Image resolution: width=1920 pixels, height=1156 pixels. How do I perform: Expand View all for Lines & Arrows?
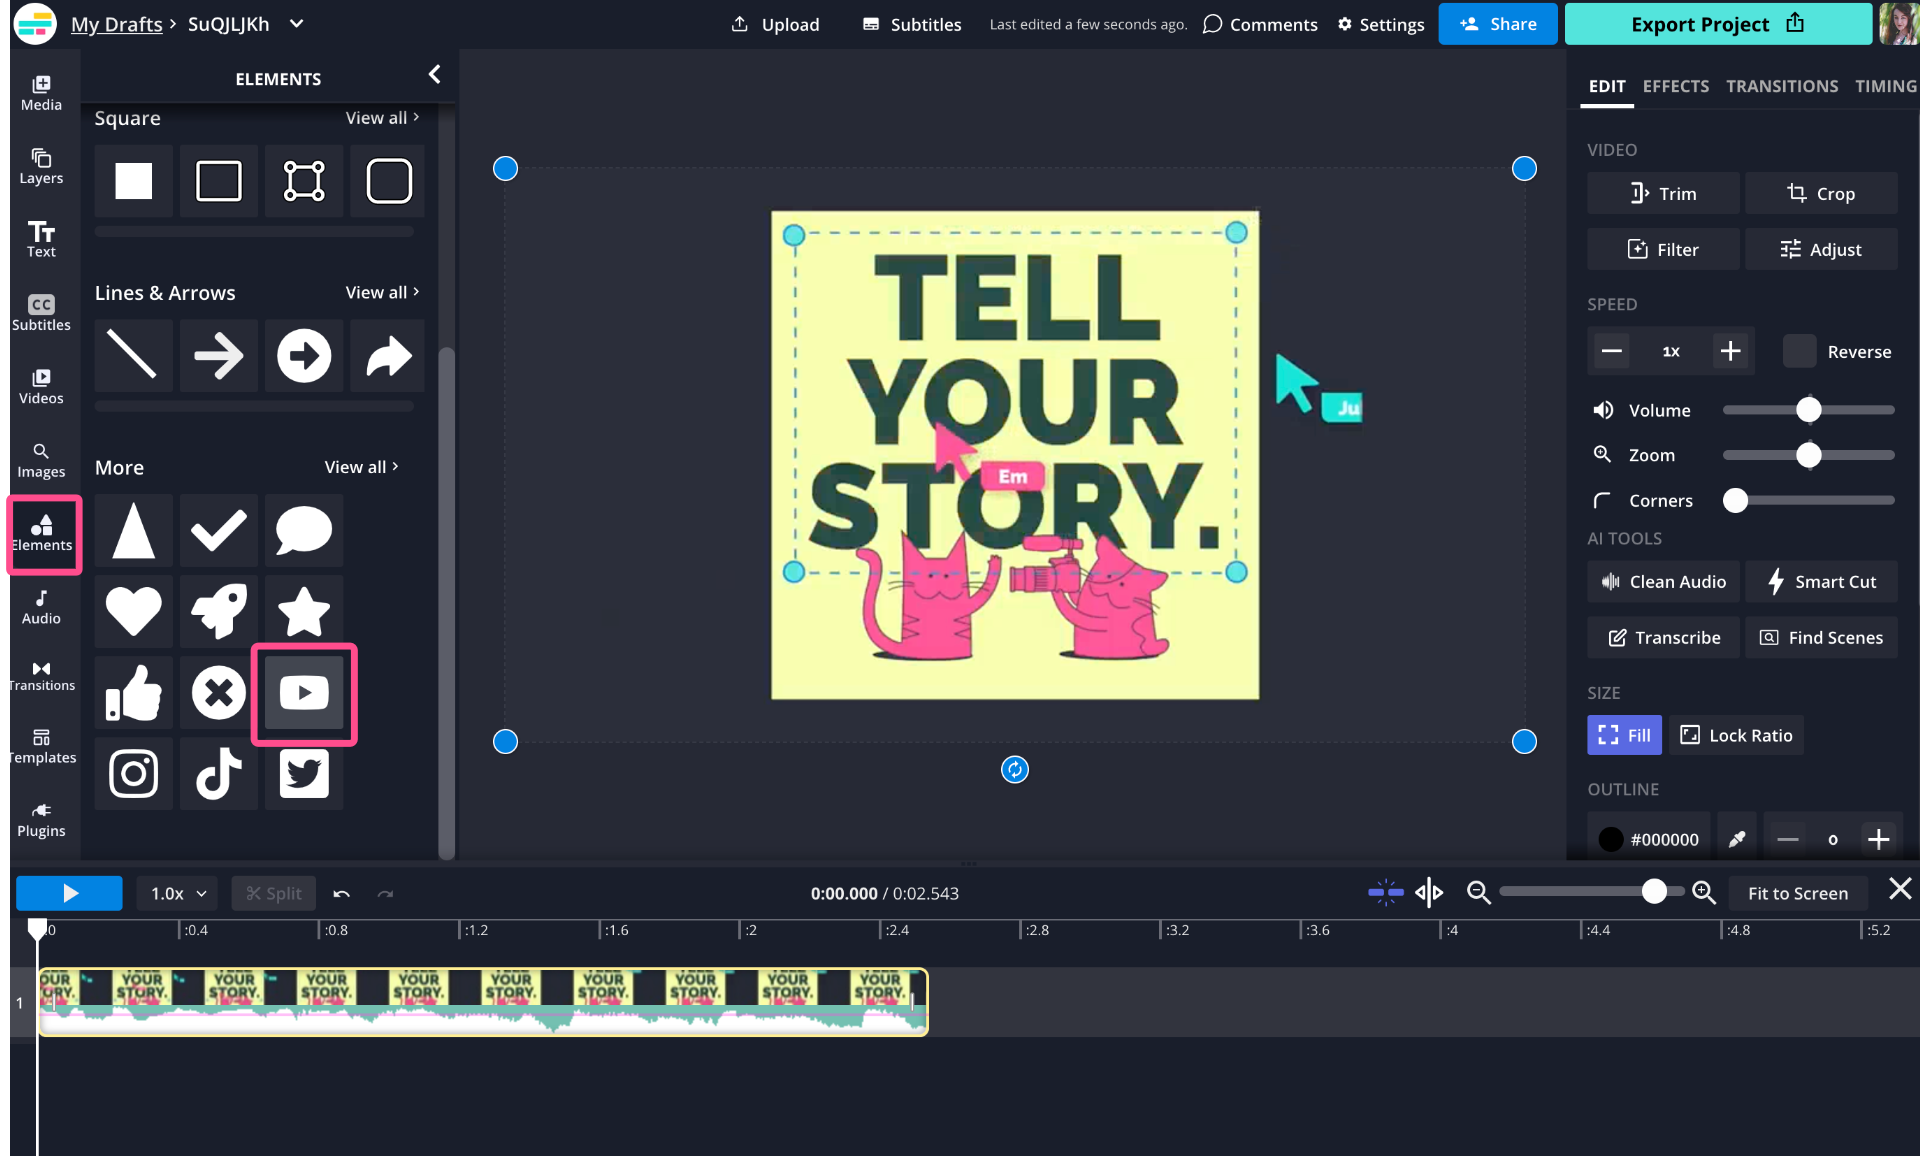382,292
